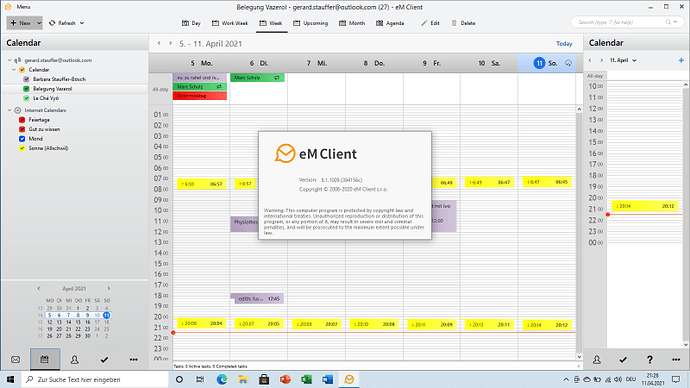Open help question mark in right sidebar

coord(650,360)
